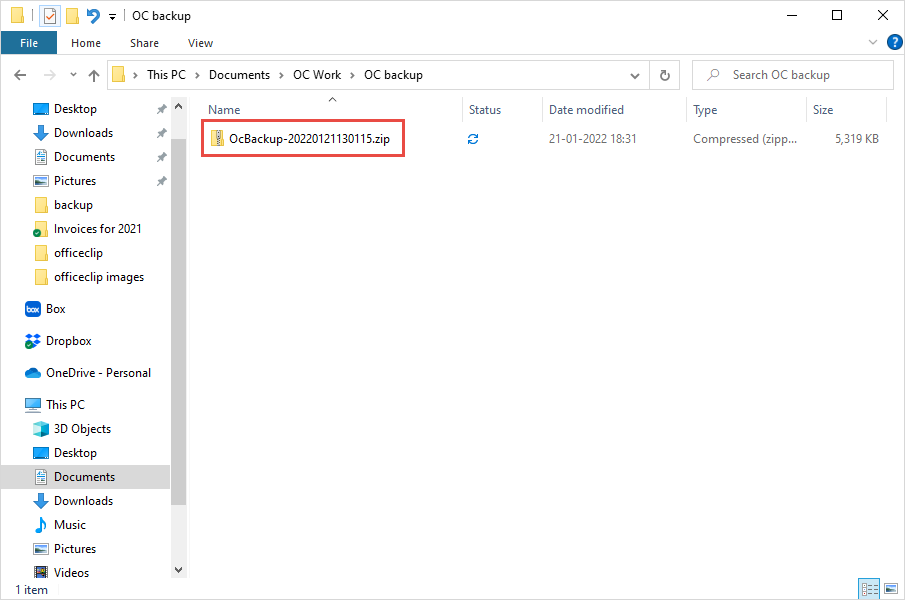This screenshot has width=905, height=600.
Task: Switch to Large icons view layout
Action: 891,588
